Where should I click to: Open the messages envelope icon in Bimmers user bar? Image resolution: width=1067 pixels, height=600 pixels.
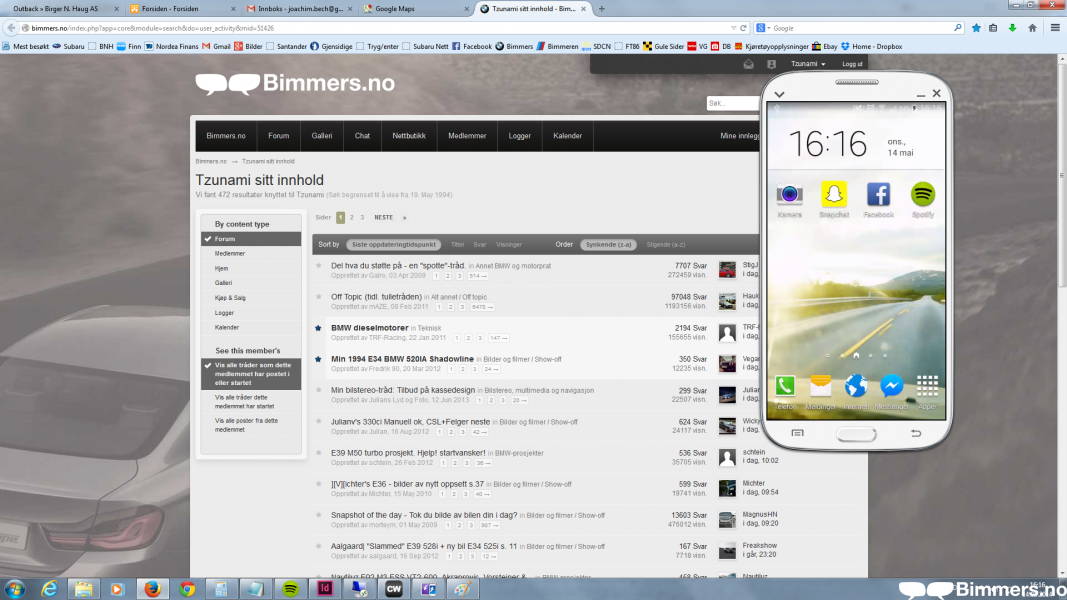tap(749, 64)
